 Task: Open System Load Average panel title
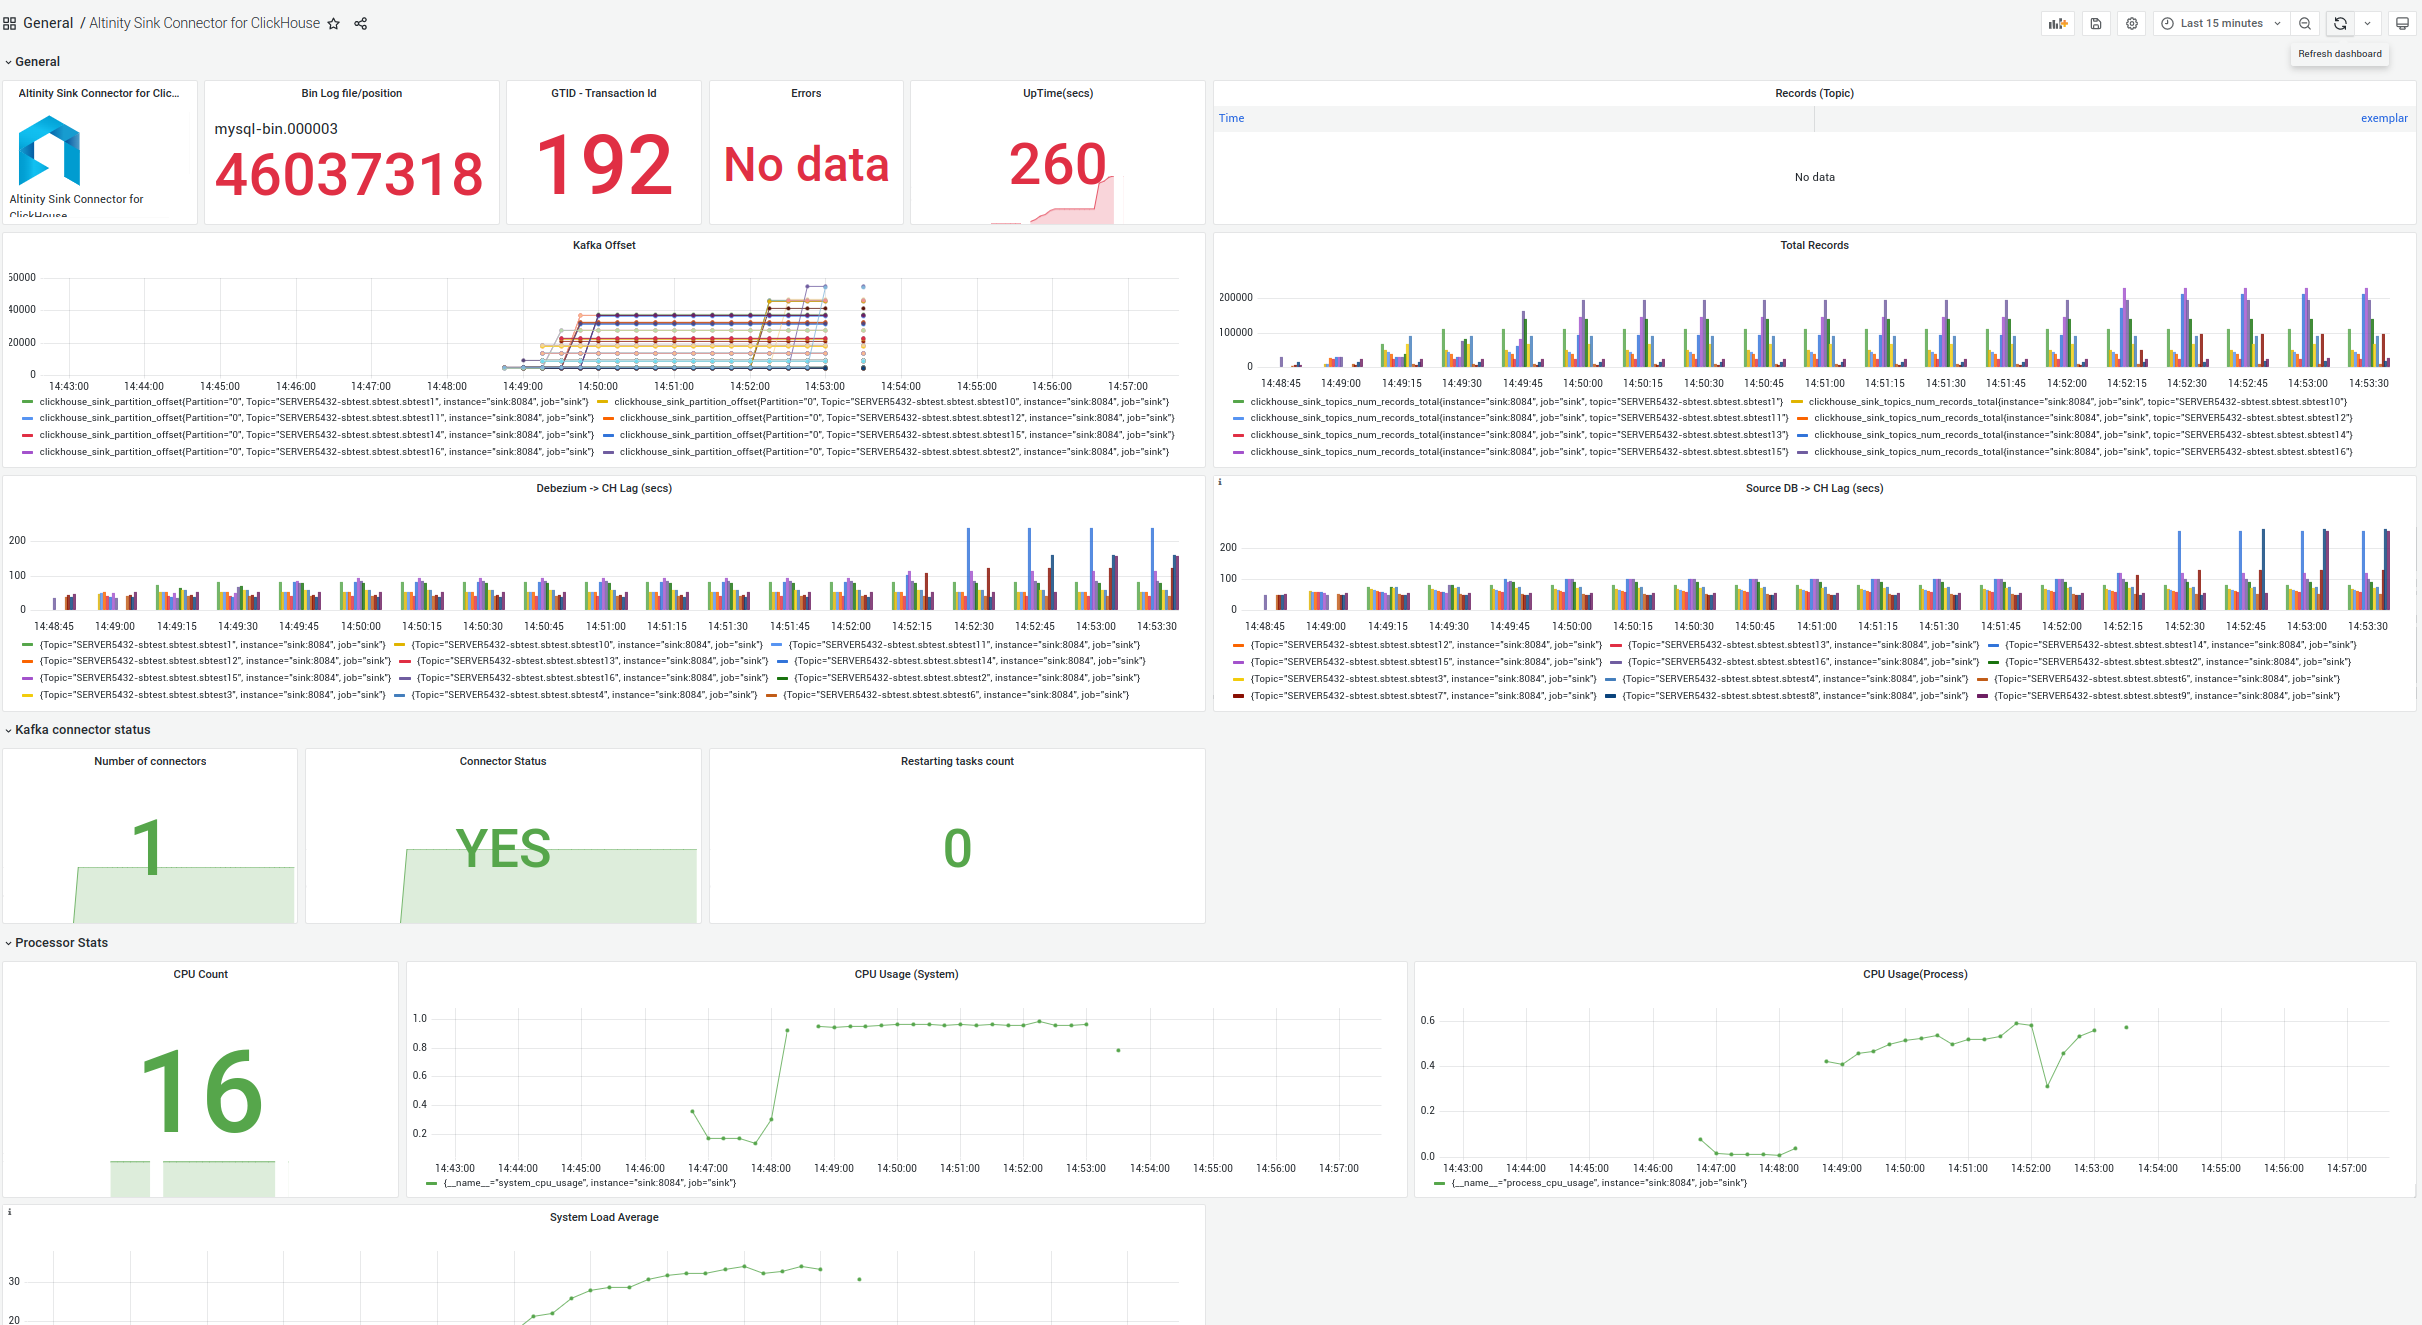pyautogui.click(x=604, y=1217)
